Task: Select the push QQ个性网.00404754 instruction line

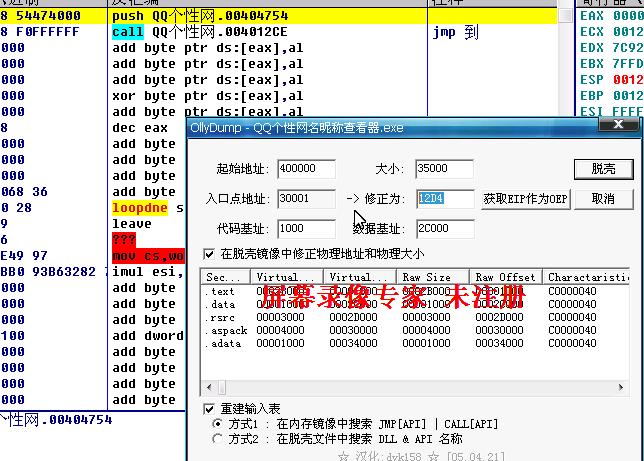Action: 278,16
